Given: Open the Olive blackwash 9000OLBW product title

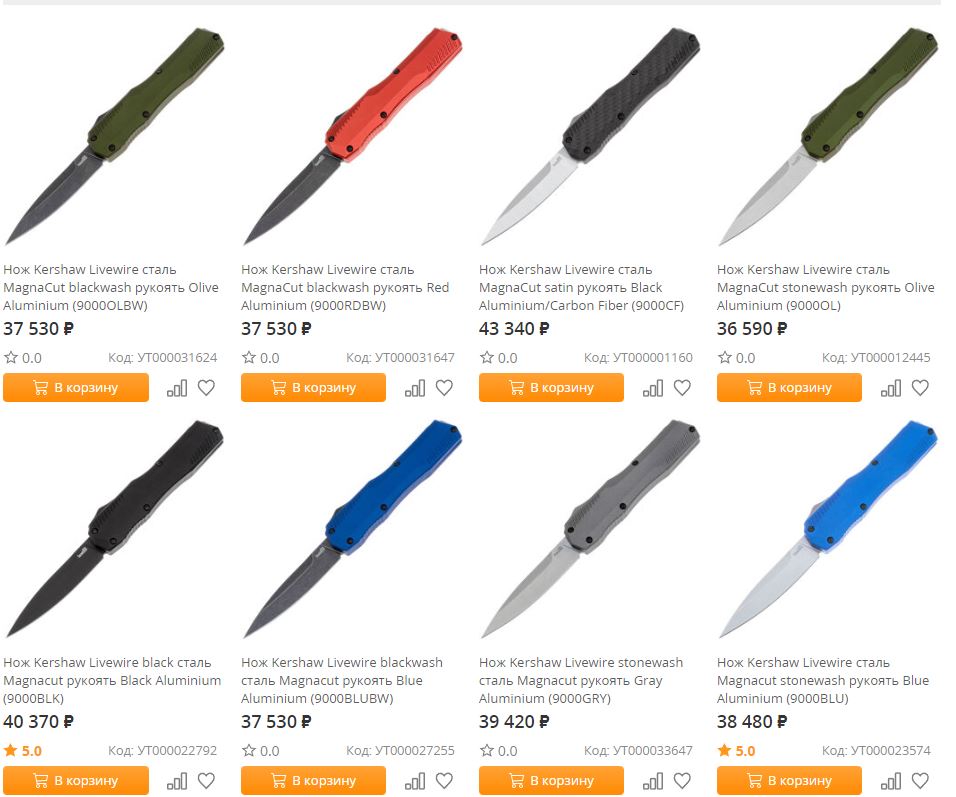Looking at the screenshot, I should coord(111,287).
